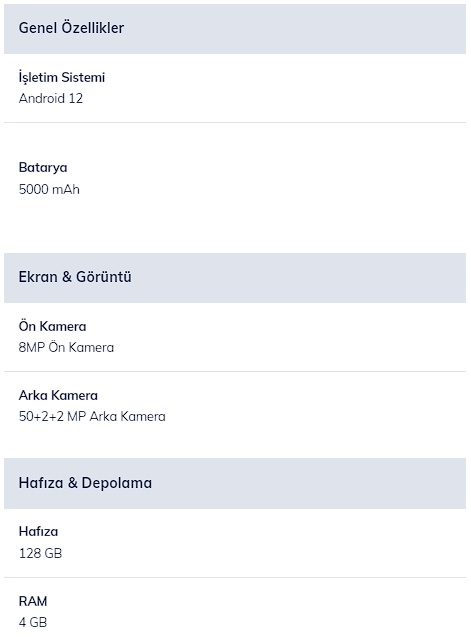Click the 8MP Ön Kamera value
The height and width of the screenshot is (640, 471).
pos(66,347)
